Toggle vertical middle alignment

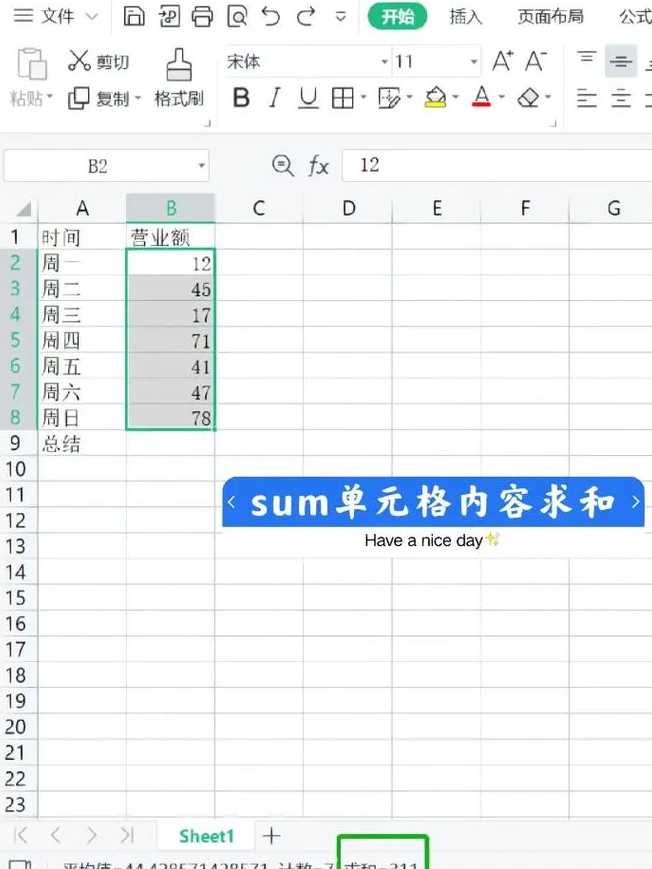620,61
